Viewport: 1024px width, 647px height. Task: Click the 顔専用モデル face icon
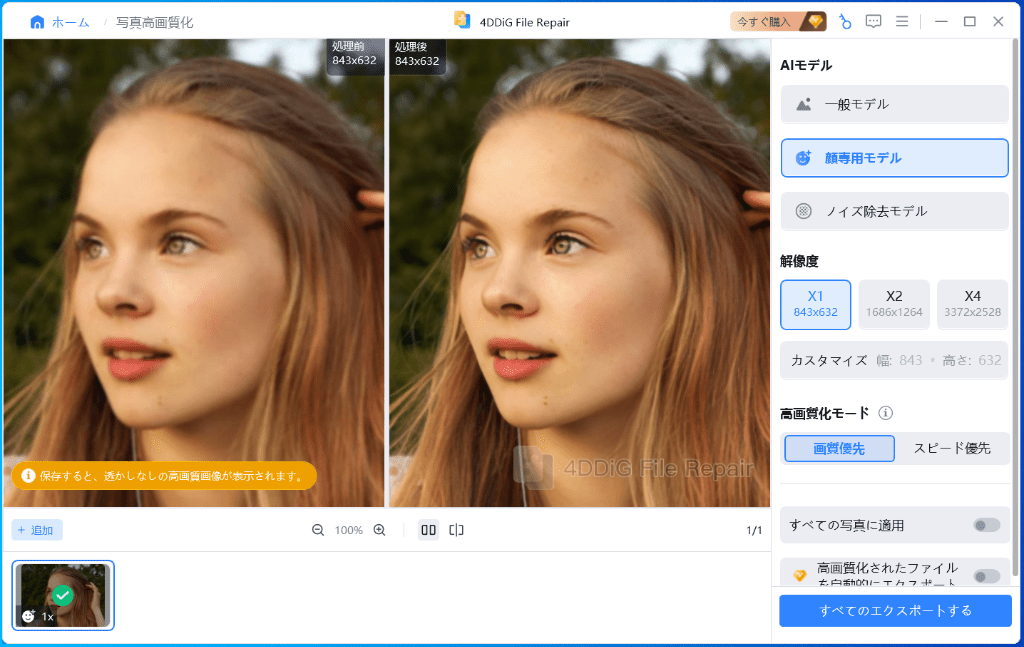[803, 158]
